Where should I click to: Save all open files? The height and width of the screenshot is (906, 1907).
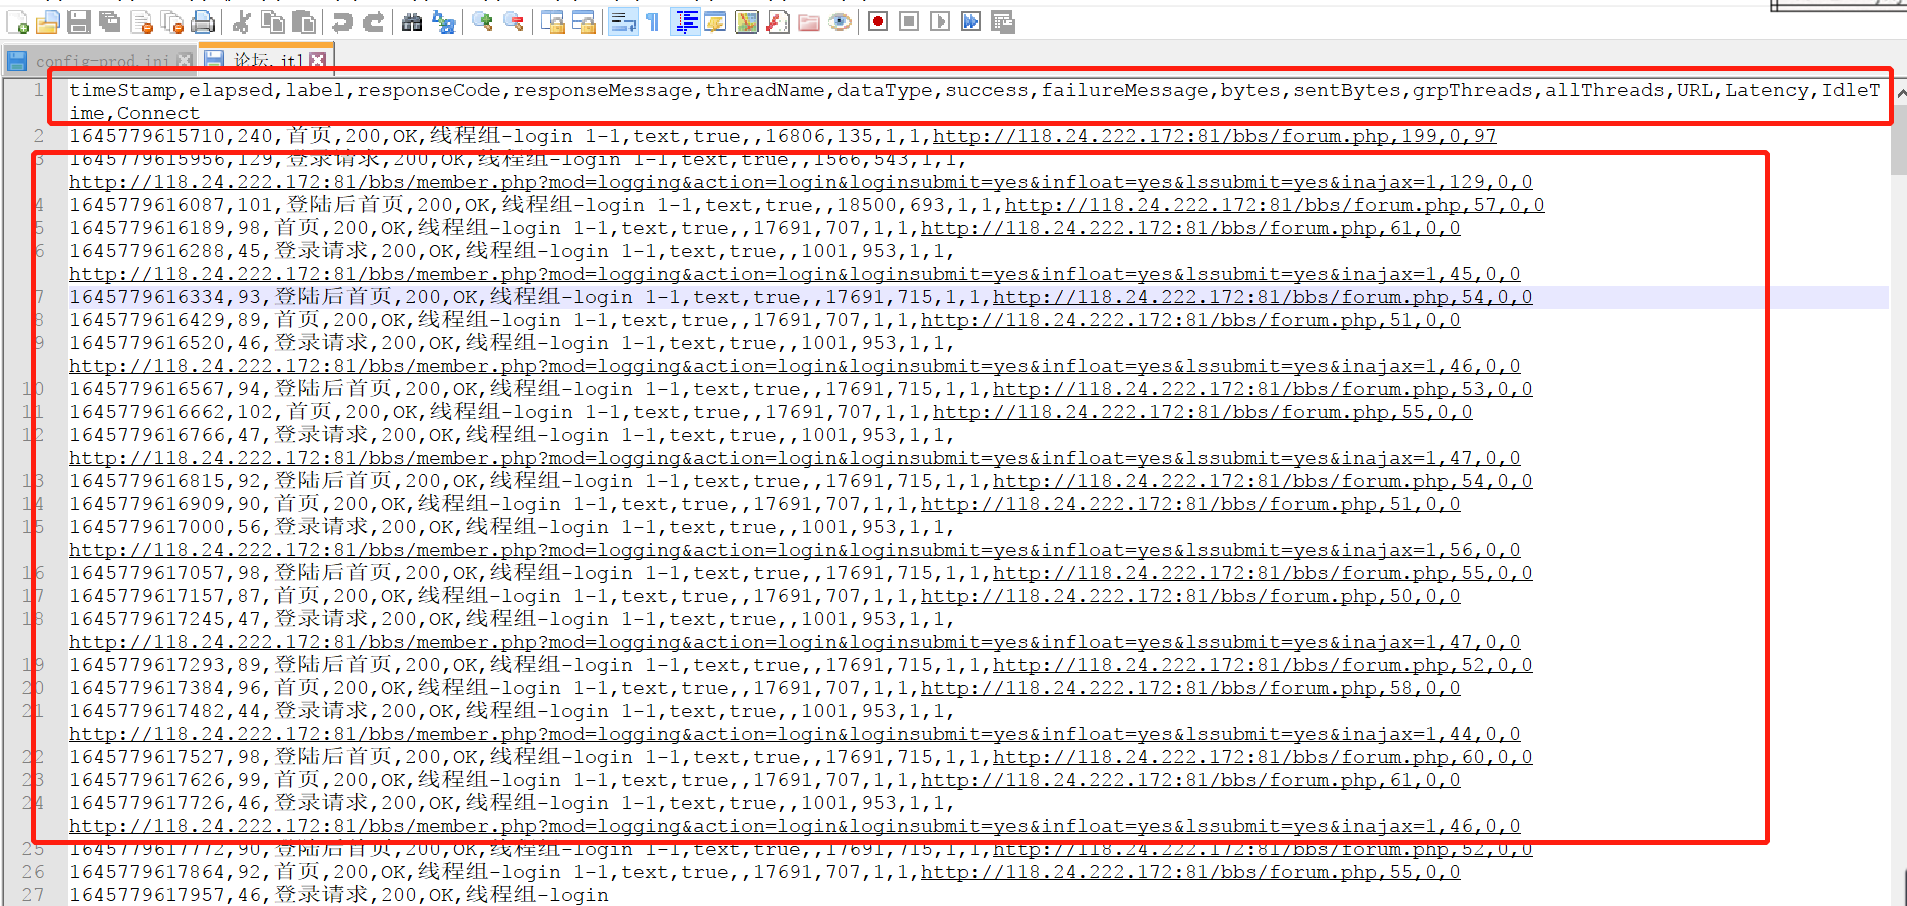tap(110, 22)
